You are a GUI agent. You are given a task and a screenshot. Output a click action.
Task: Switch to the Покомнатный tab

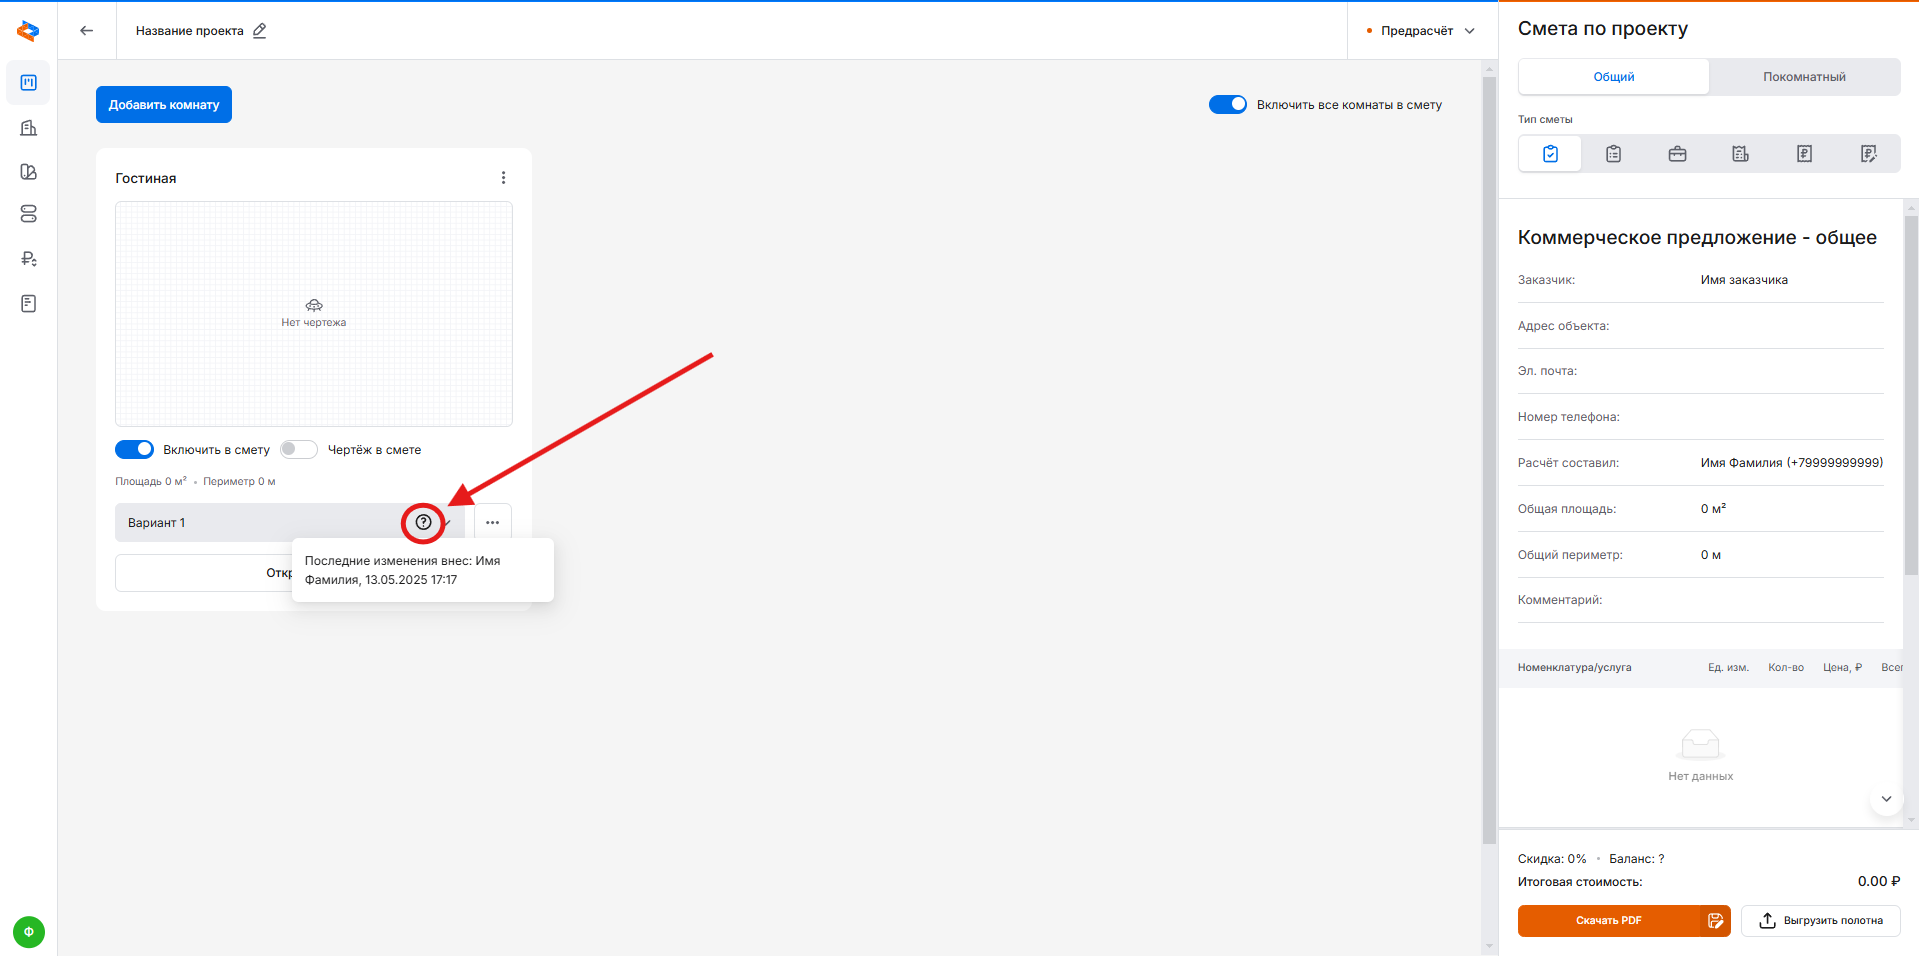click(x=1803, y=77)
